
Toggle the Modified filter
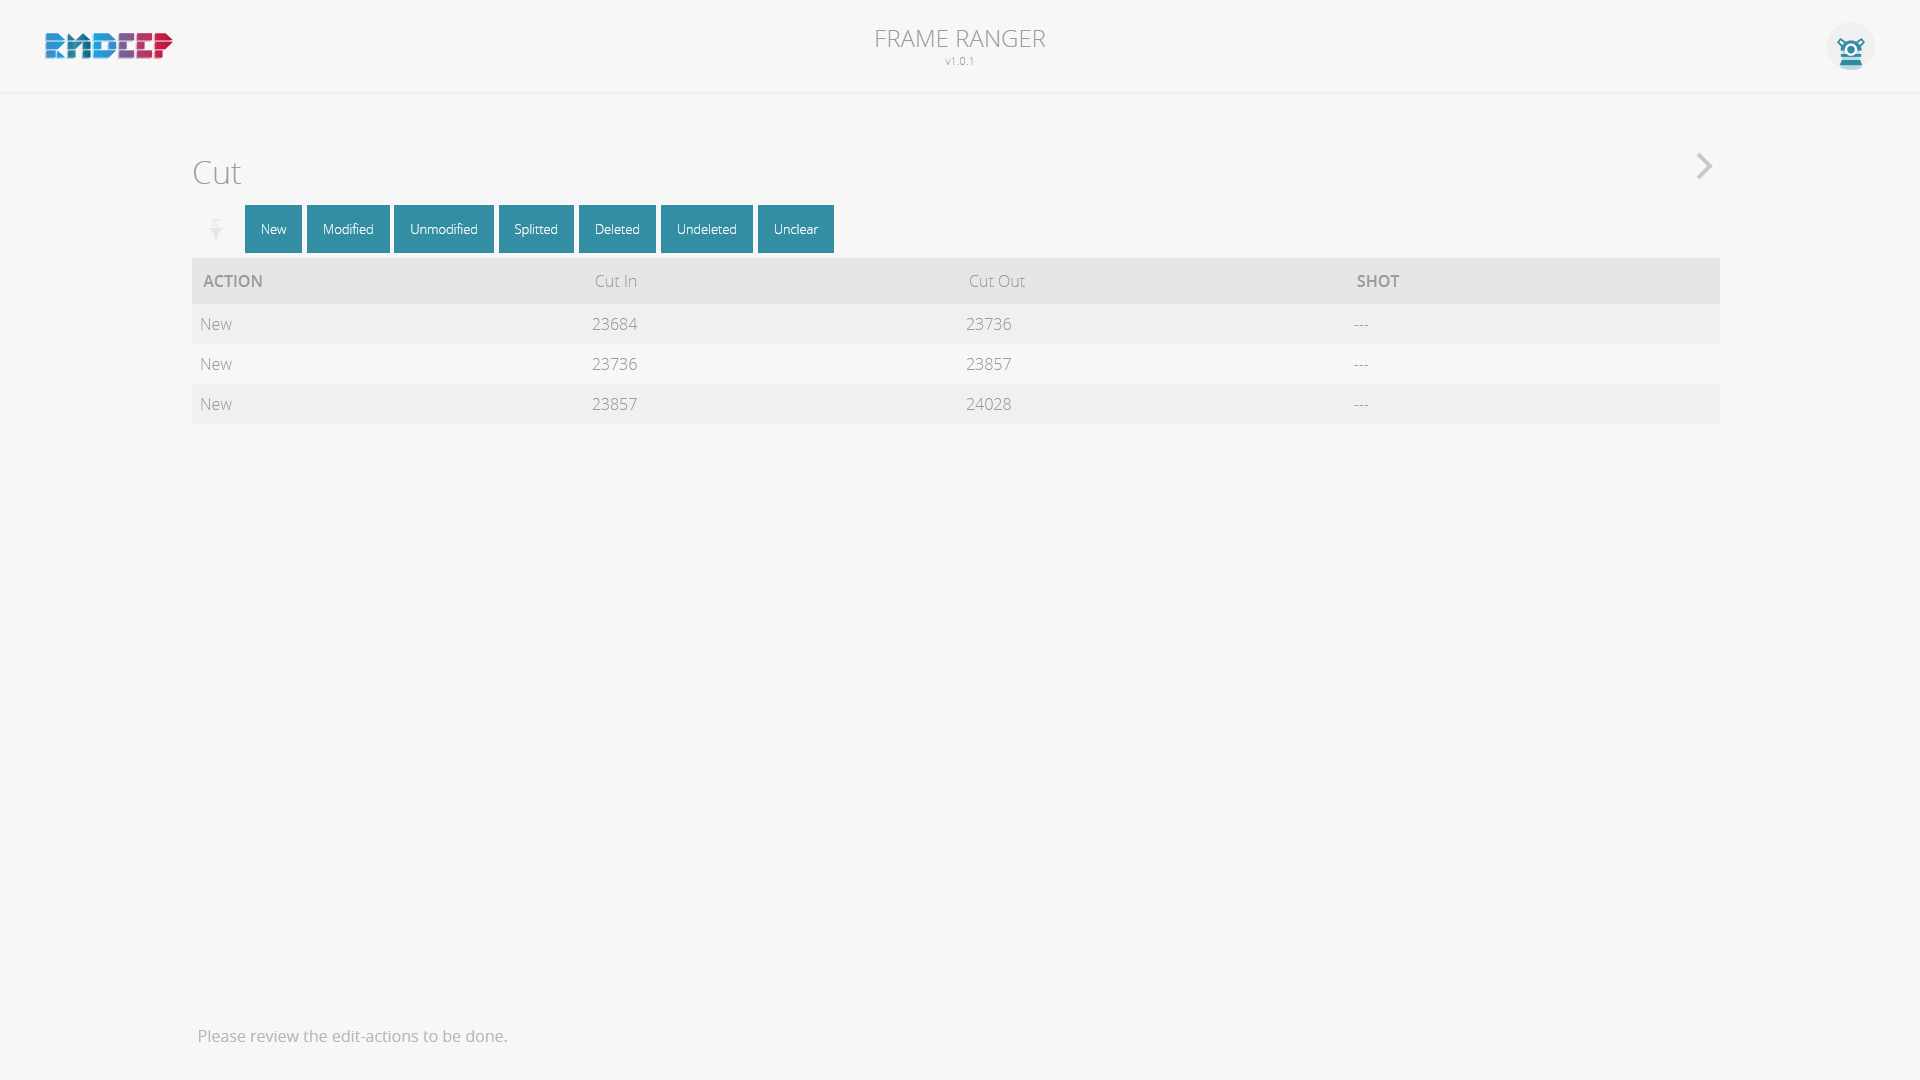click(x=348, y=229)
